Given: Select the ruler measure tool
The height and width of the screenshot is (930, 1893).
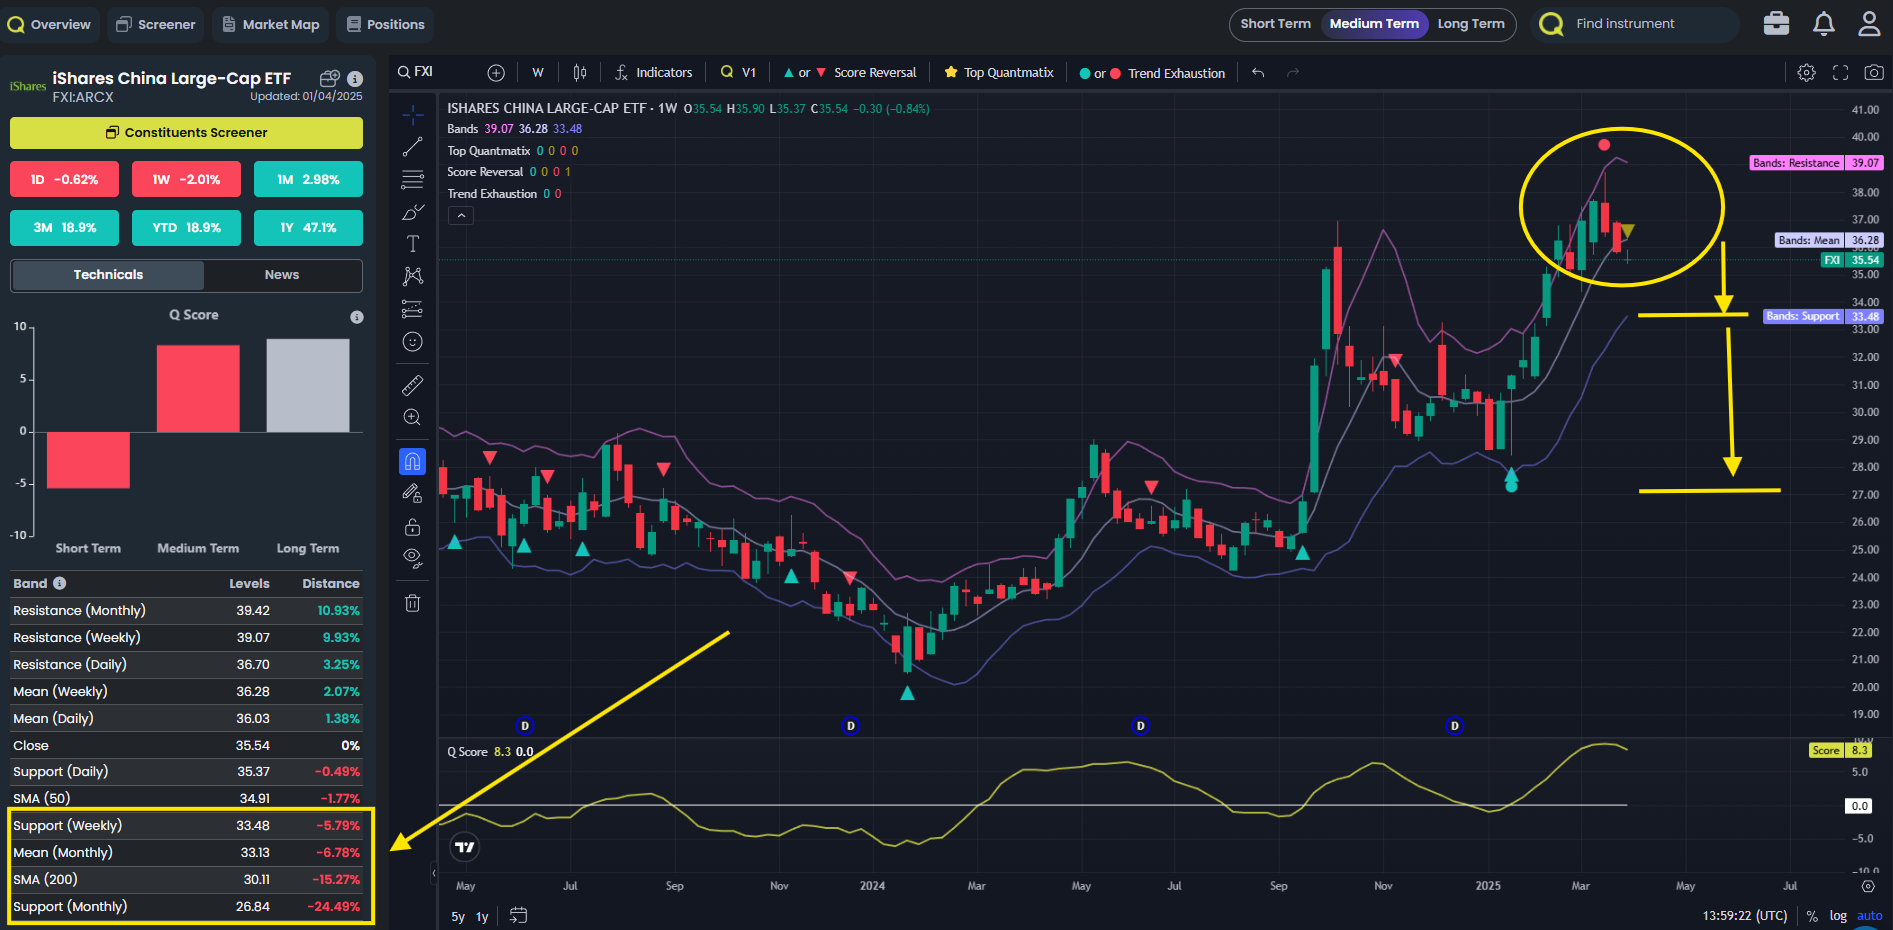Looking at the screenshot, I should [x=412, y=385].
